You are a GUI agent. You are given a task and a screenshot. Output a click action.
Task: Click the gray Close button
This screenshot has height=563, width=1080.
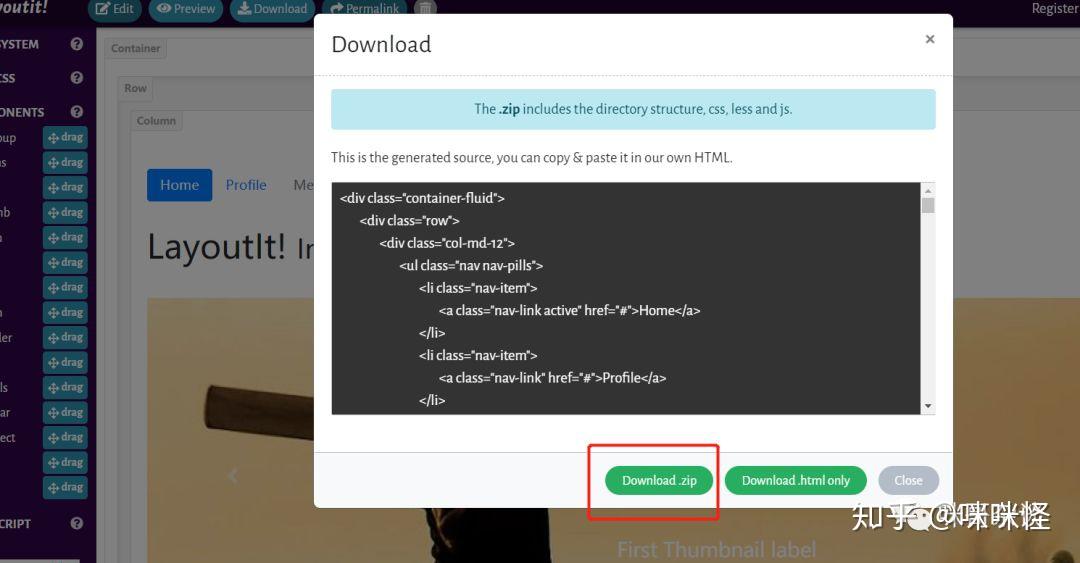908,480
